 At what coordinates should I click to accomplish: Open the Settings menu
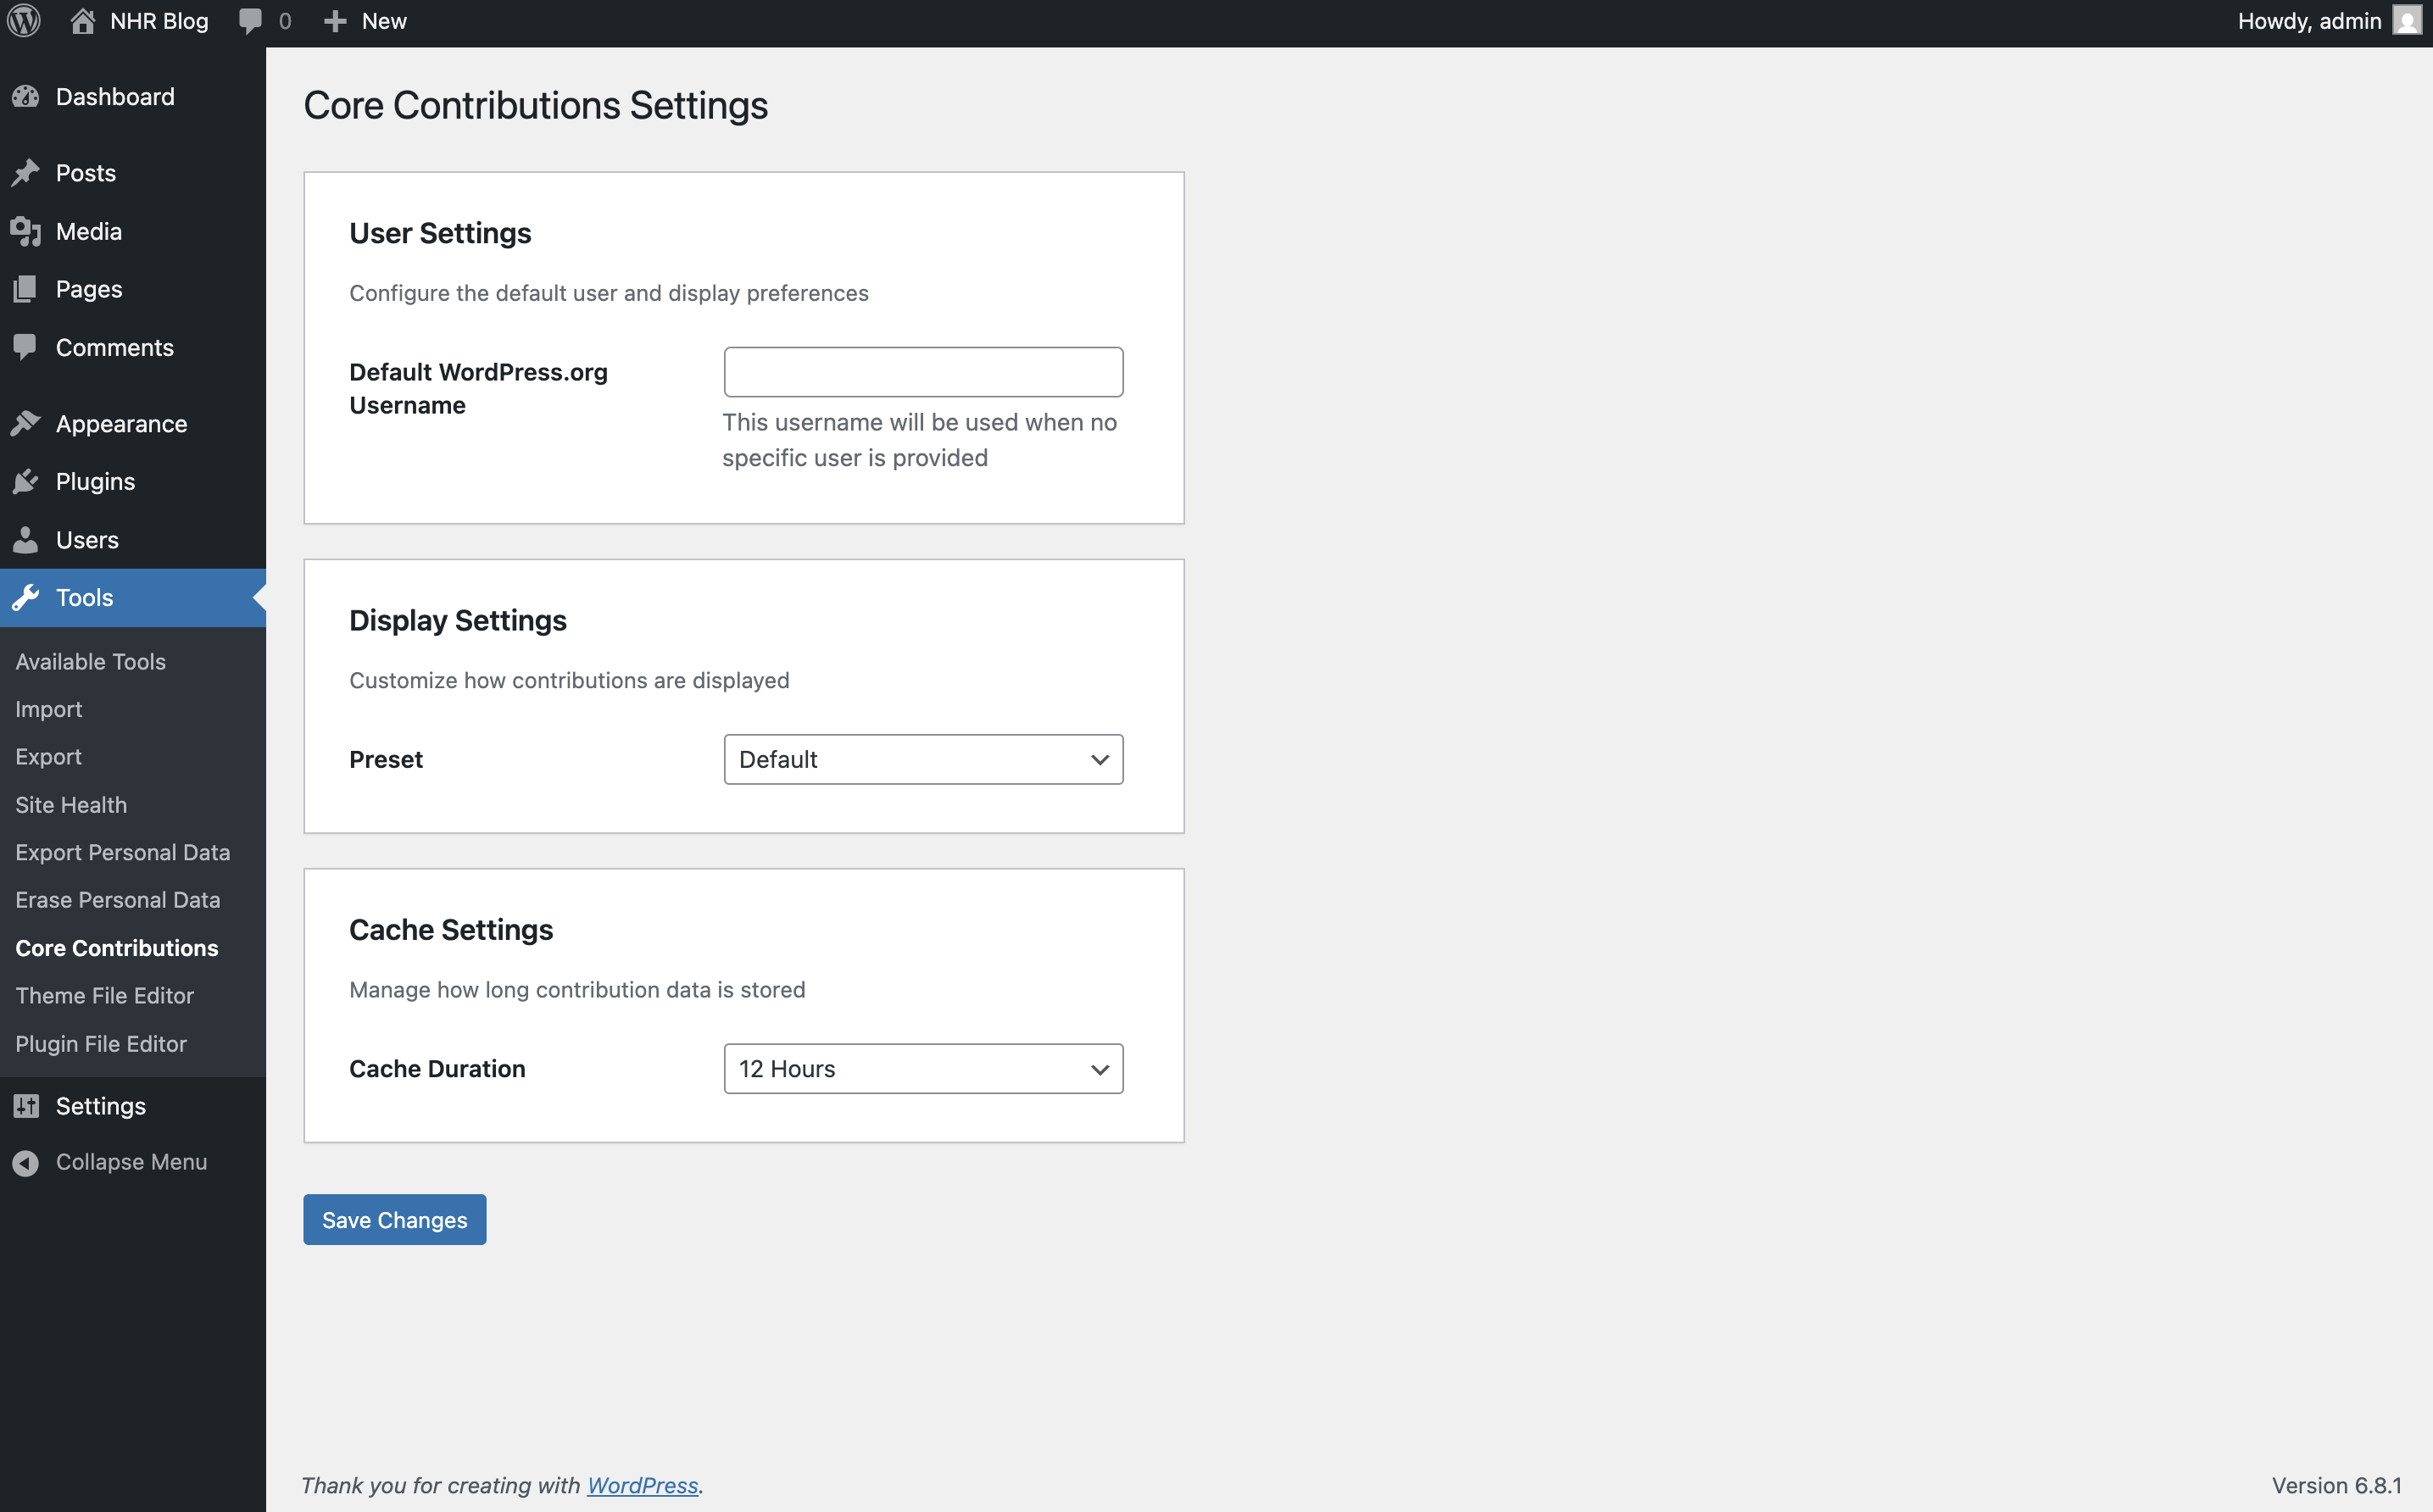pyautogui.click(x=133, y=1106)
